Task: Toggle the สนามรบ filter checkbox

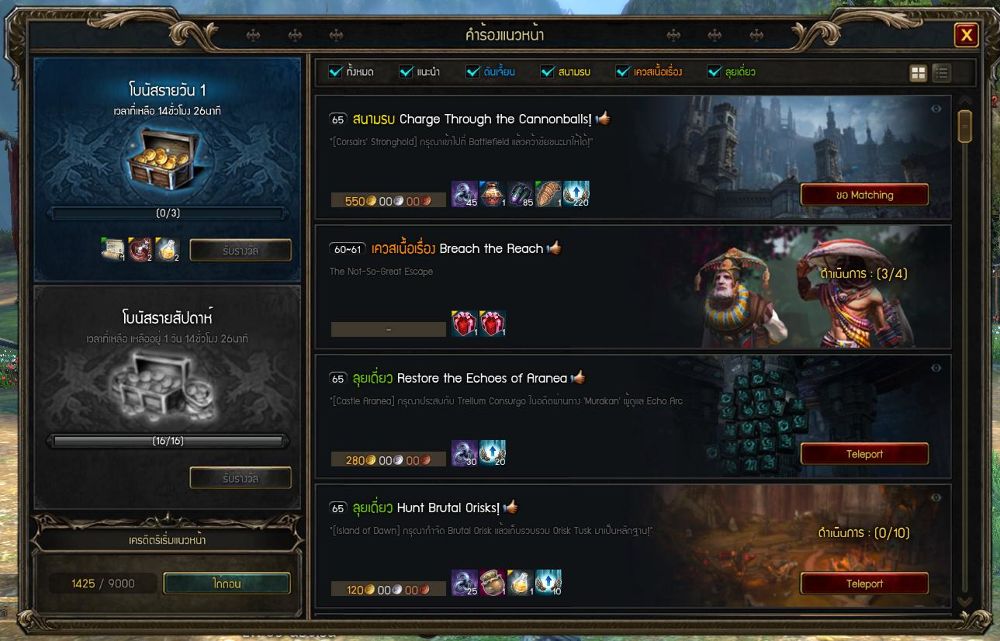Action: point(547,71)
